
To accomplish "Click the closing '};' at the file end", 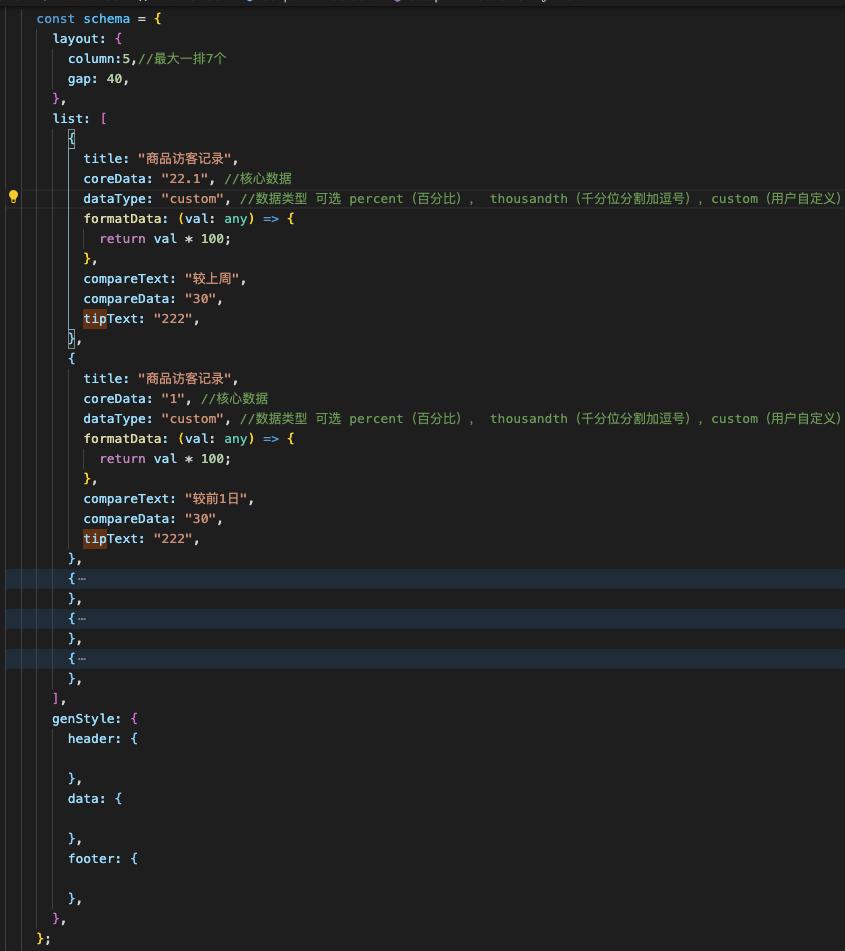I will tap(43, 939).
